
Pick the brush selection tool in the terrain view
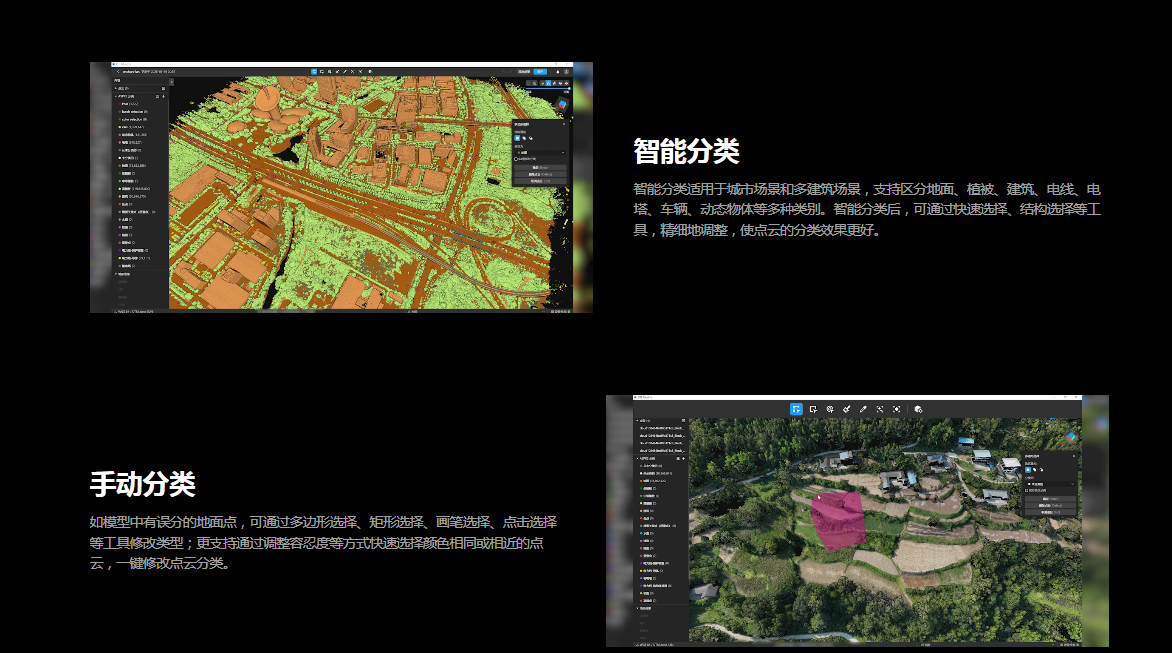click(x=846, y=409)
